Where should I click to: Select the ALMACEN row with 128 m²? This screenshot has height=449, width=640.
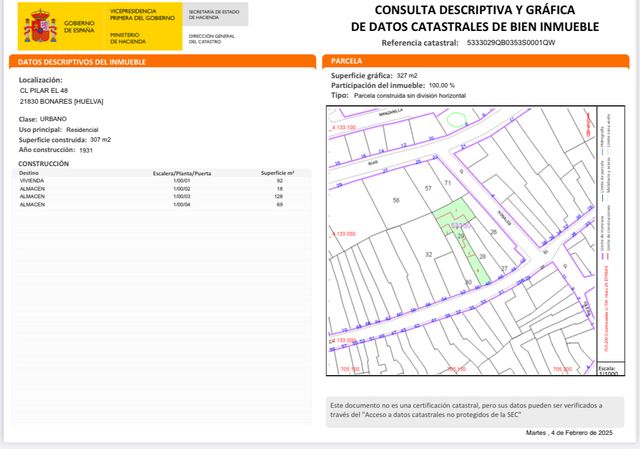click(150, 196)
